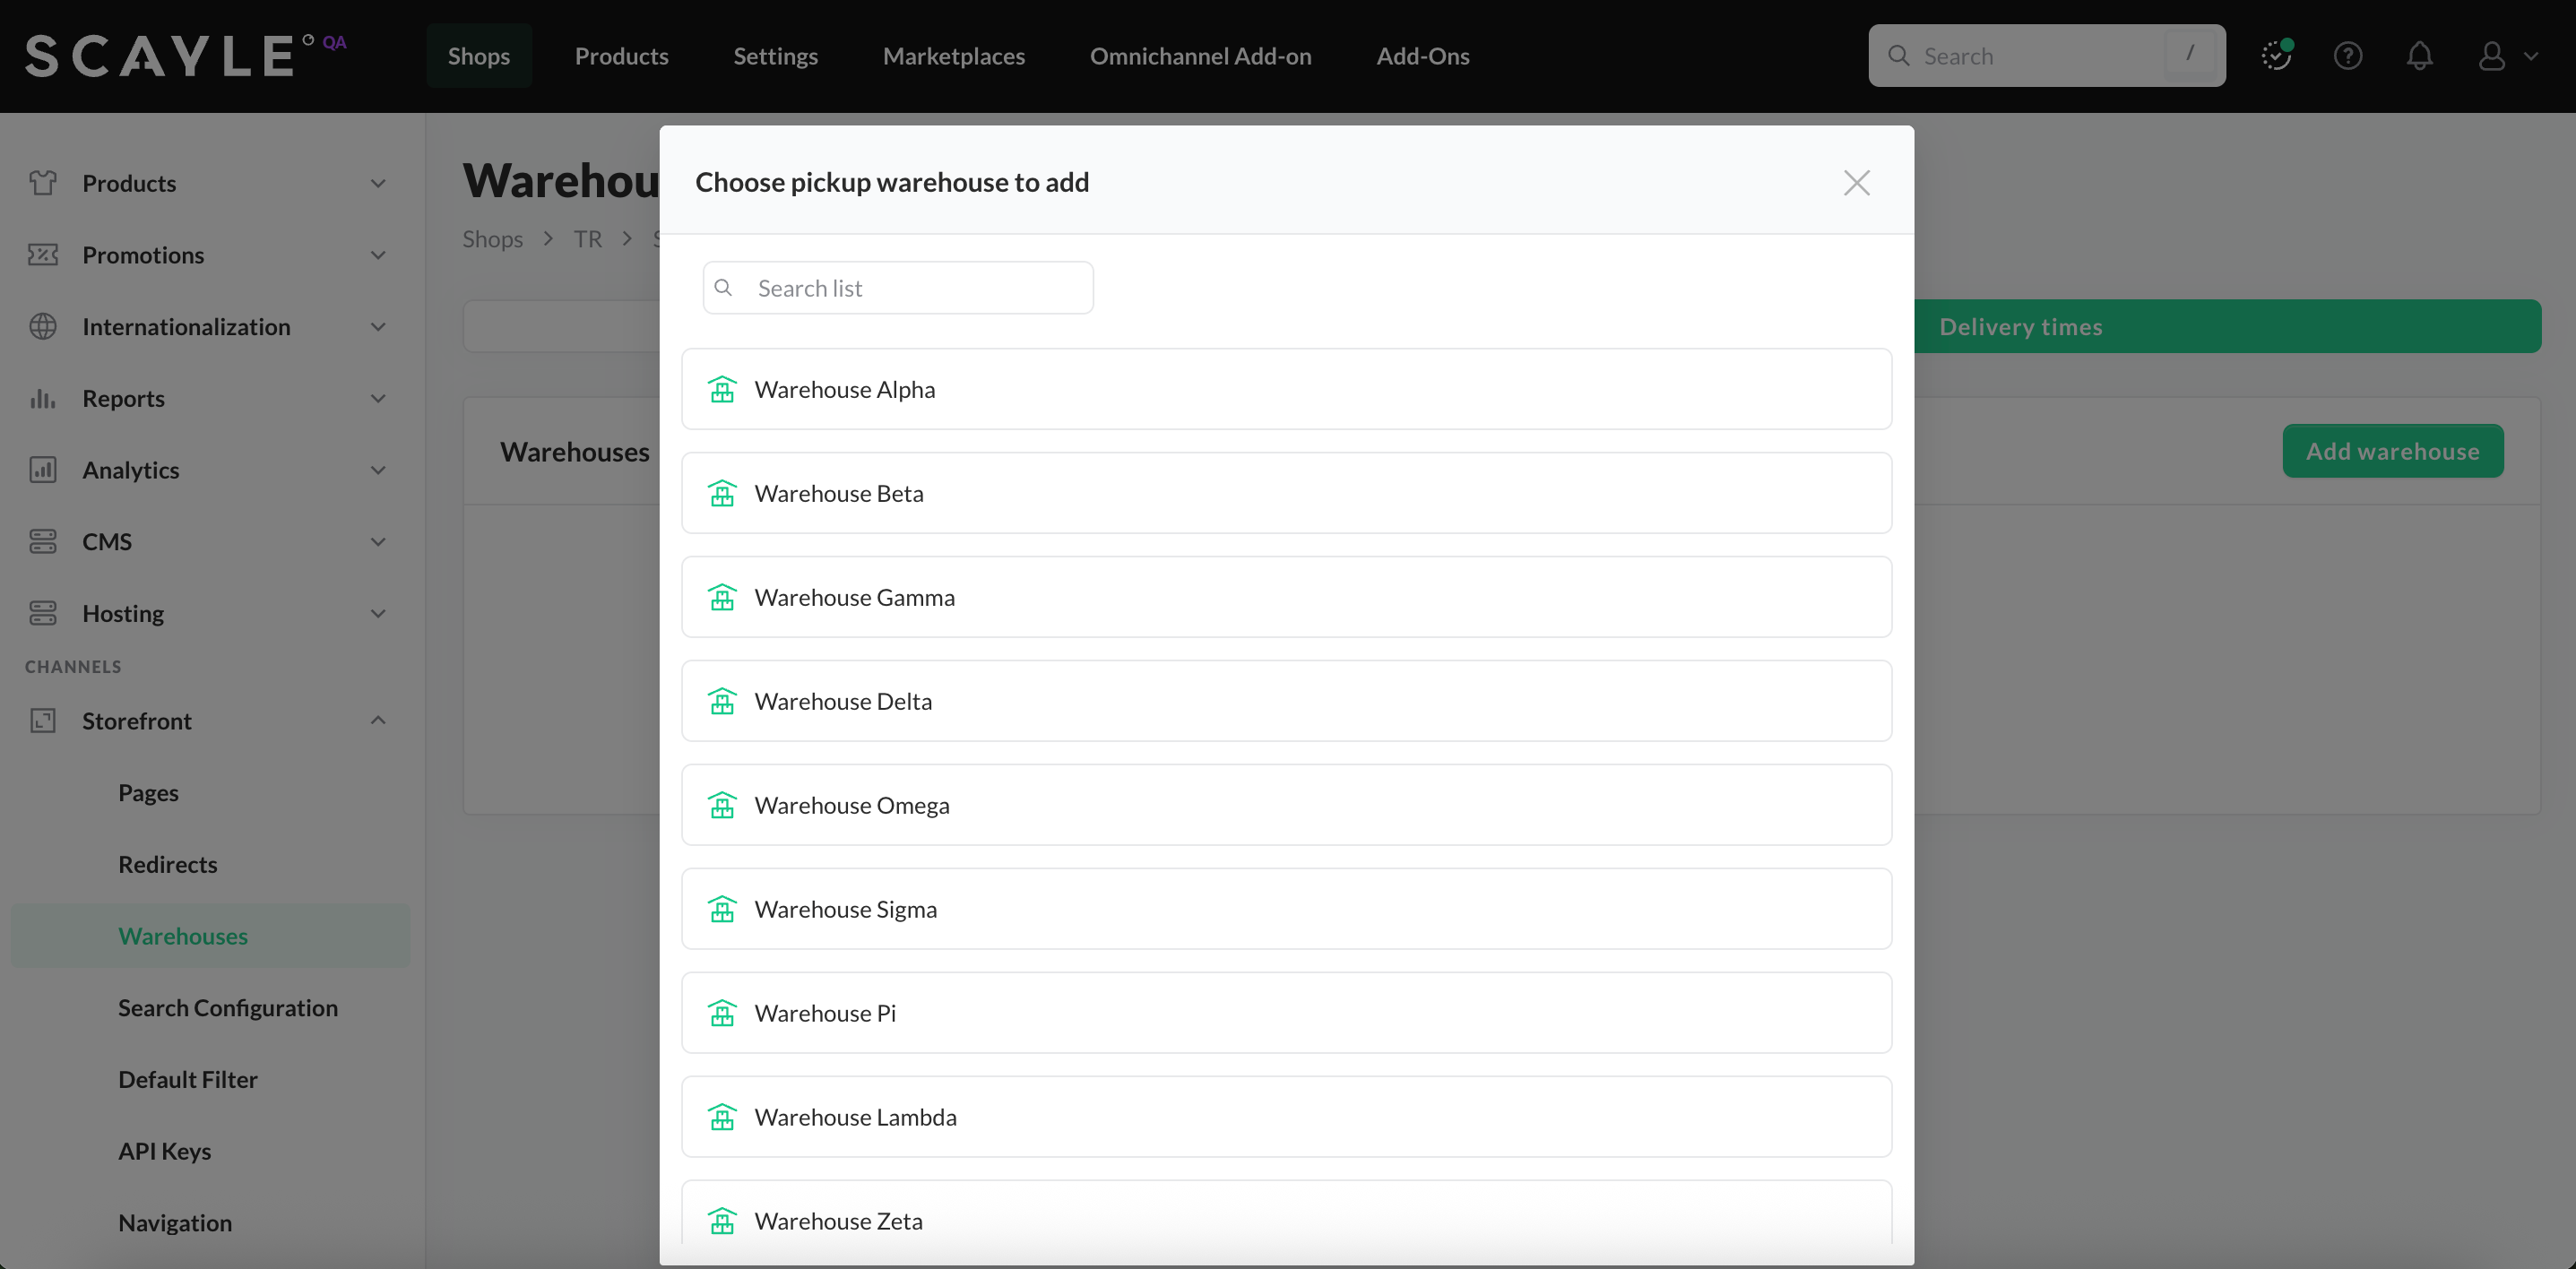Viewport: 2576px width, 1269px height.
Task: Collapse the Storefront channel section
Action: pyautogui.click(x=378, y=721)
